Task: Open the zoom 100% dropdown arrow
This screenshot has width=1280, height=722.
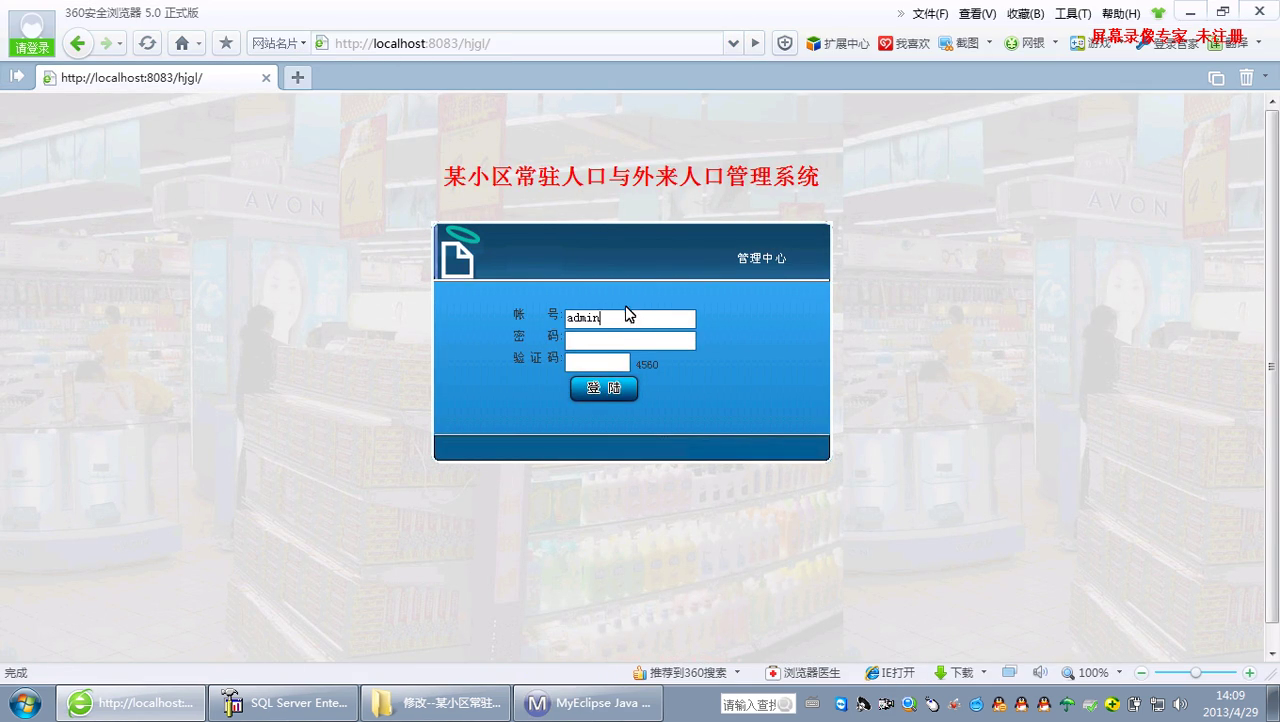Action: coord(1119,673)
